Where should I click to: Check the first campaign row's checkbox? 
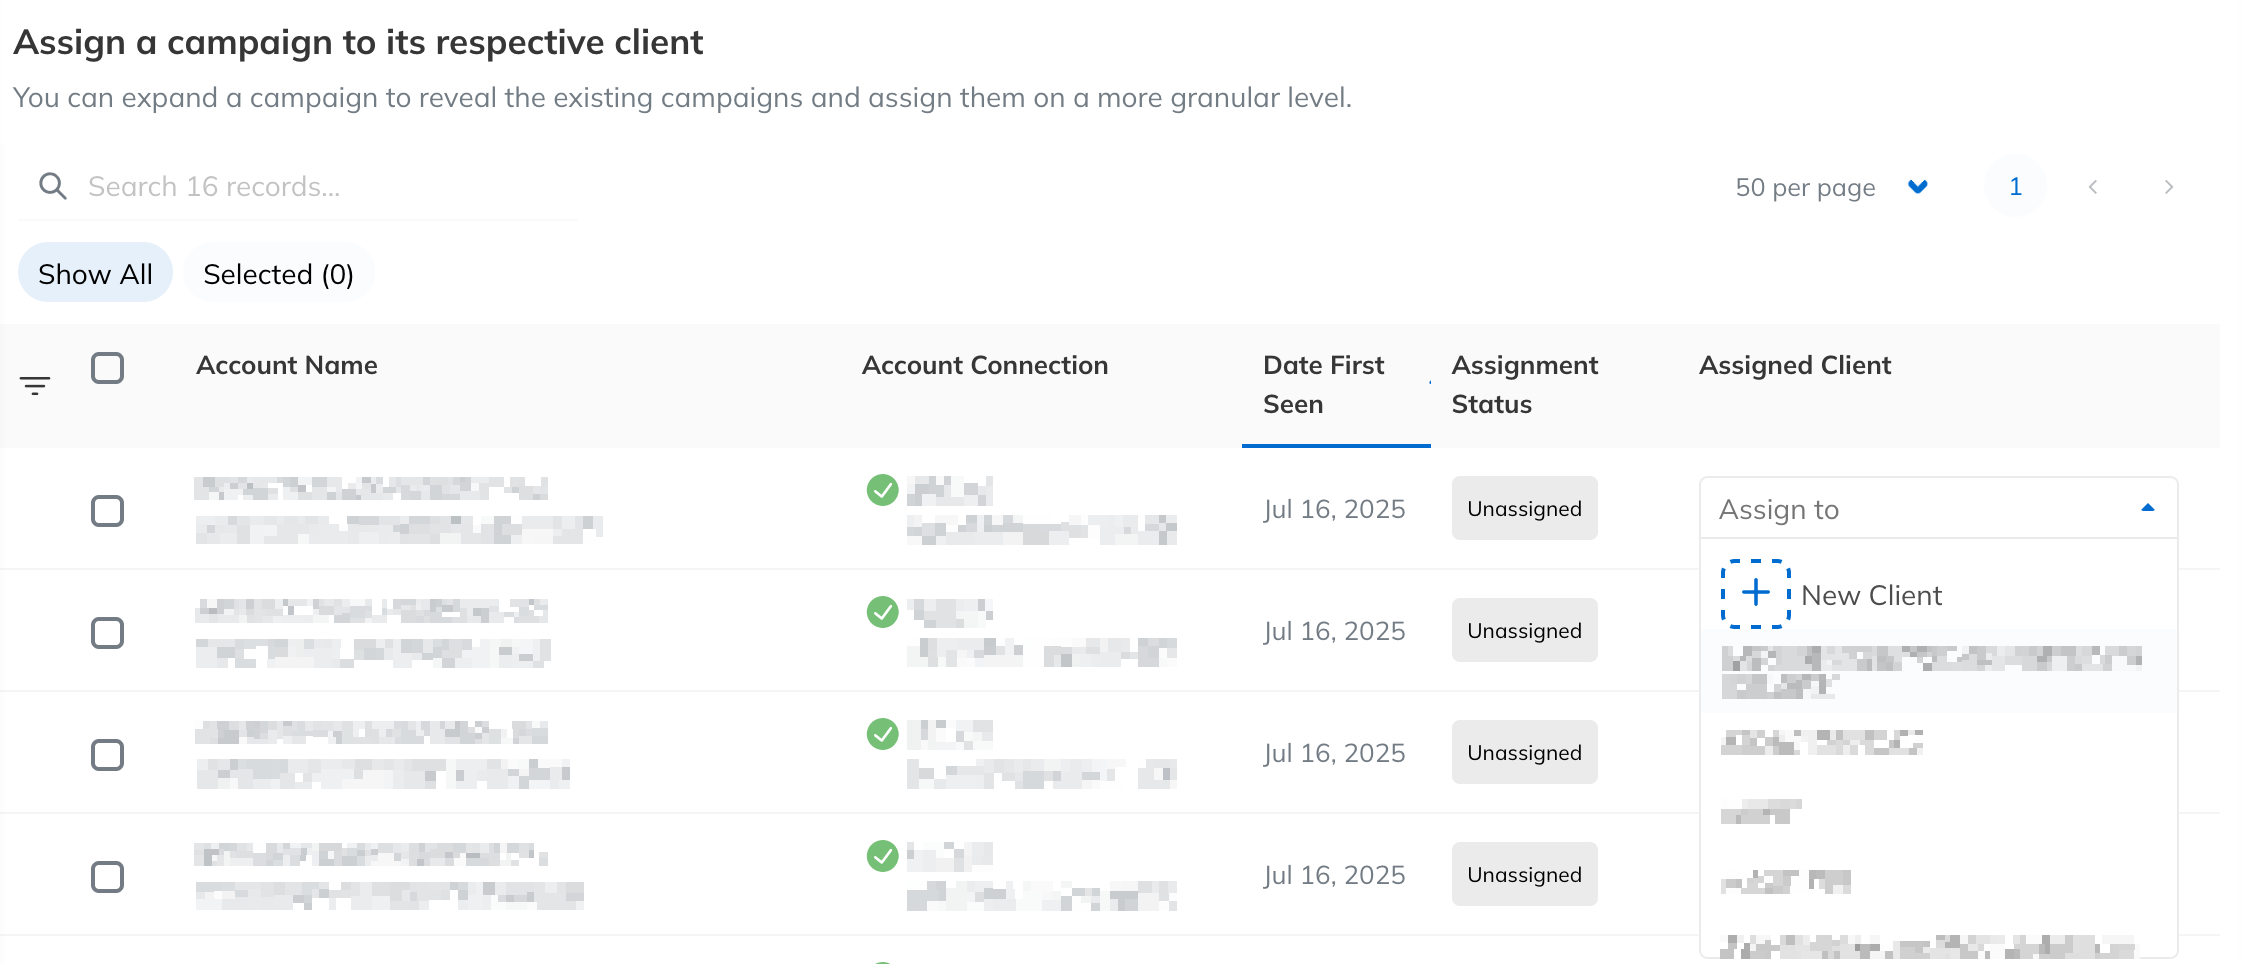(107, 511)
